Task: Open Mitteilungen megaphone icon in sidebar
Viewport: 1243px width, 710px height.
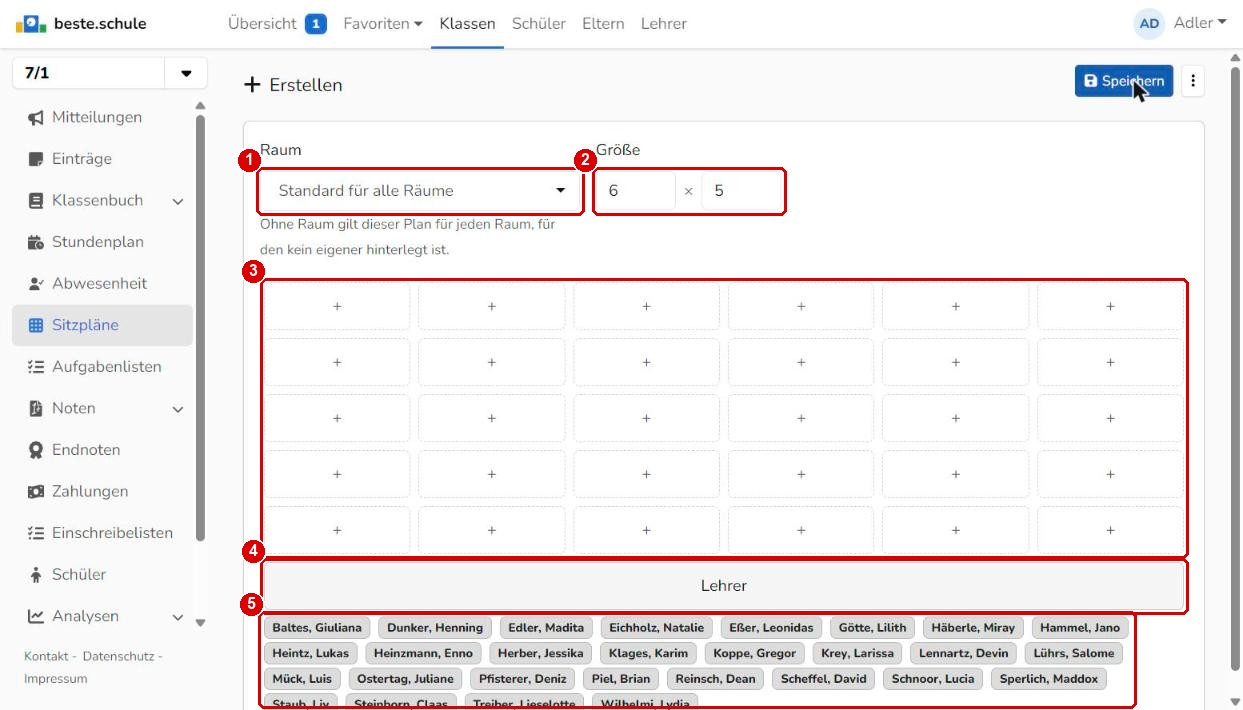Action: [36, 117]
